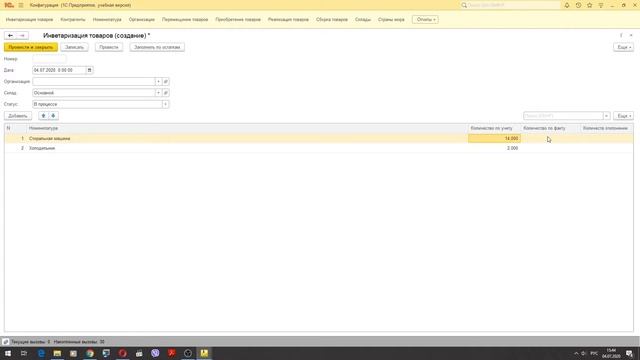This screenshot has height=360, width=640.
Task: Click Количество отклонение column header
Action: tap(607, 128)
